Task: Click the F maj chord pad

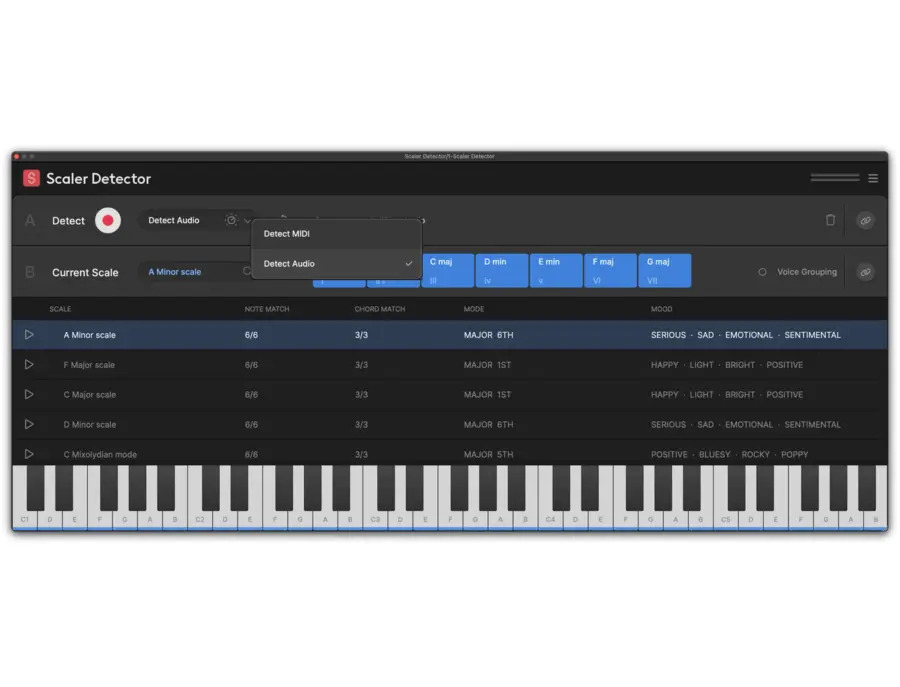Action: coord(610,270)
